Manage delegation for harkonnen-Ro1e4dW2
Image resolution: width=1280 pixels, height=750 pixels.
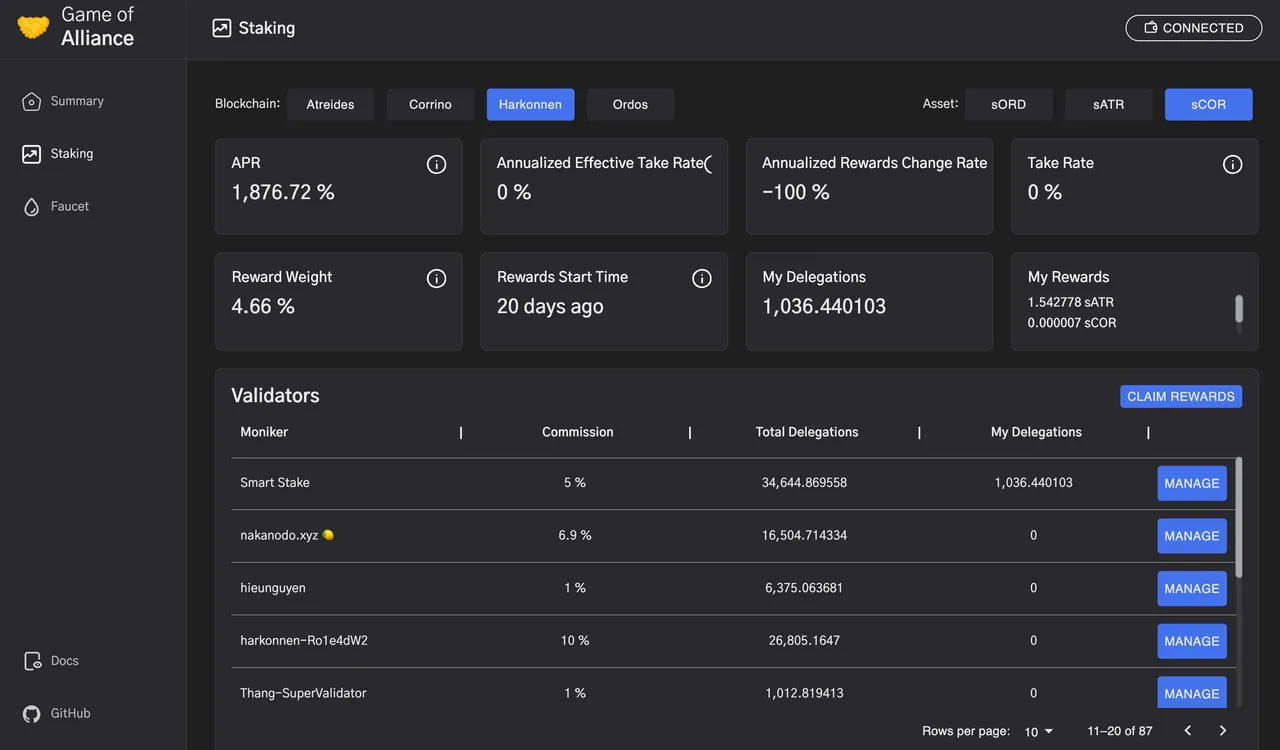[x=1192, y=641]
